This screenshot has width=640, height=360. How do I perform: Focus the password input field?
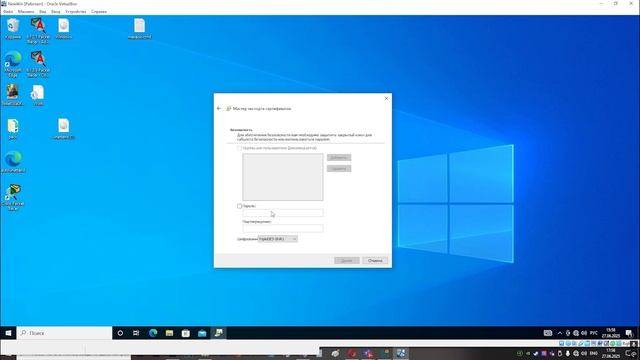click(283, 213)
